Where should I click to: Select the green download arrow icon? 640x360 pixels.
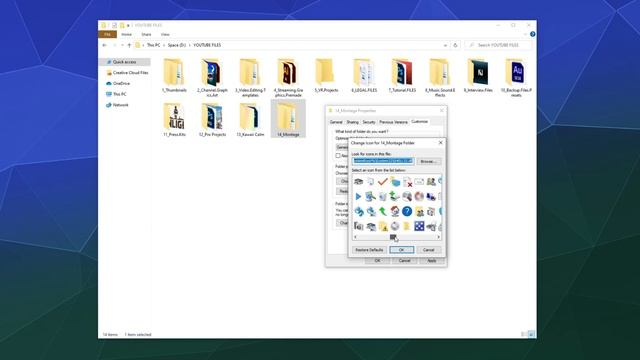point(395,196)
